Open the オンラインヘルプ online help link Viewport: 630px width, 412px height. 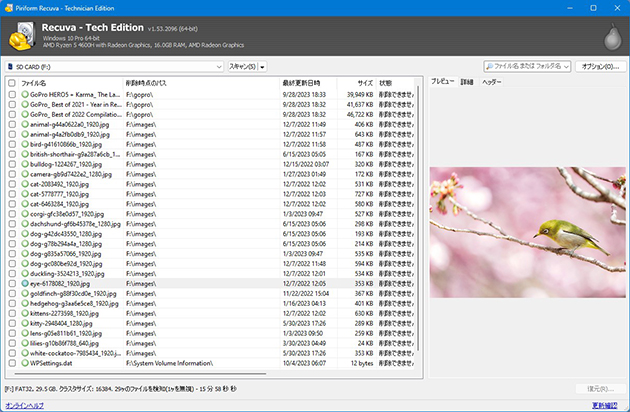coord(25,405)
